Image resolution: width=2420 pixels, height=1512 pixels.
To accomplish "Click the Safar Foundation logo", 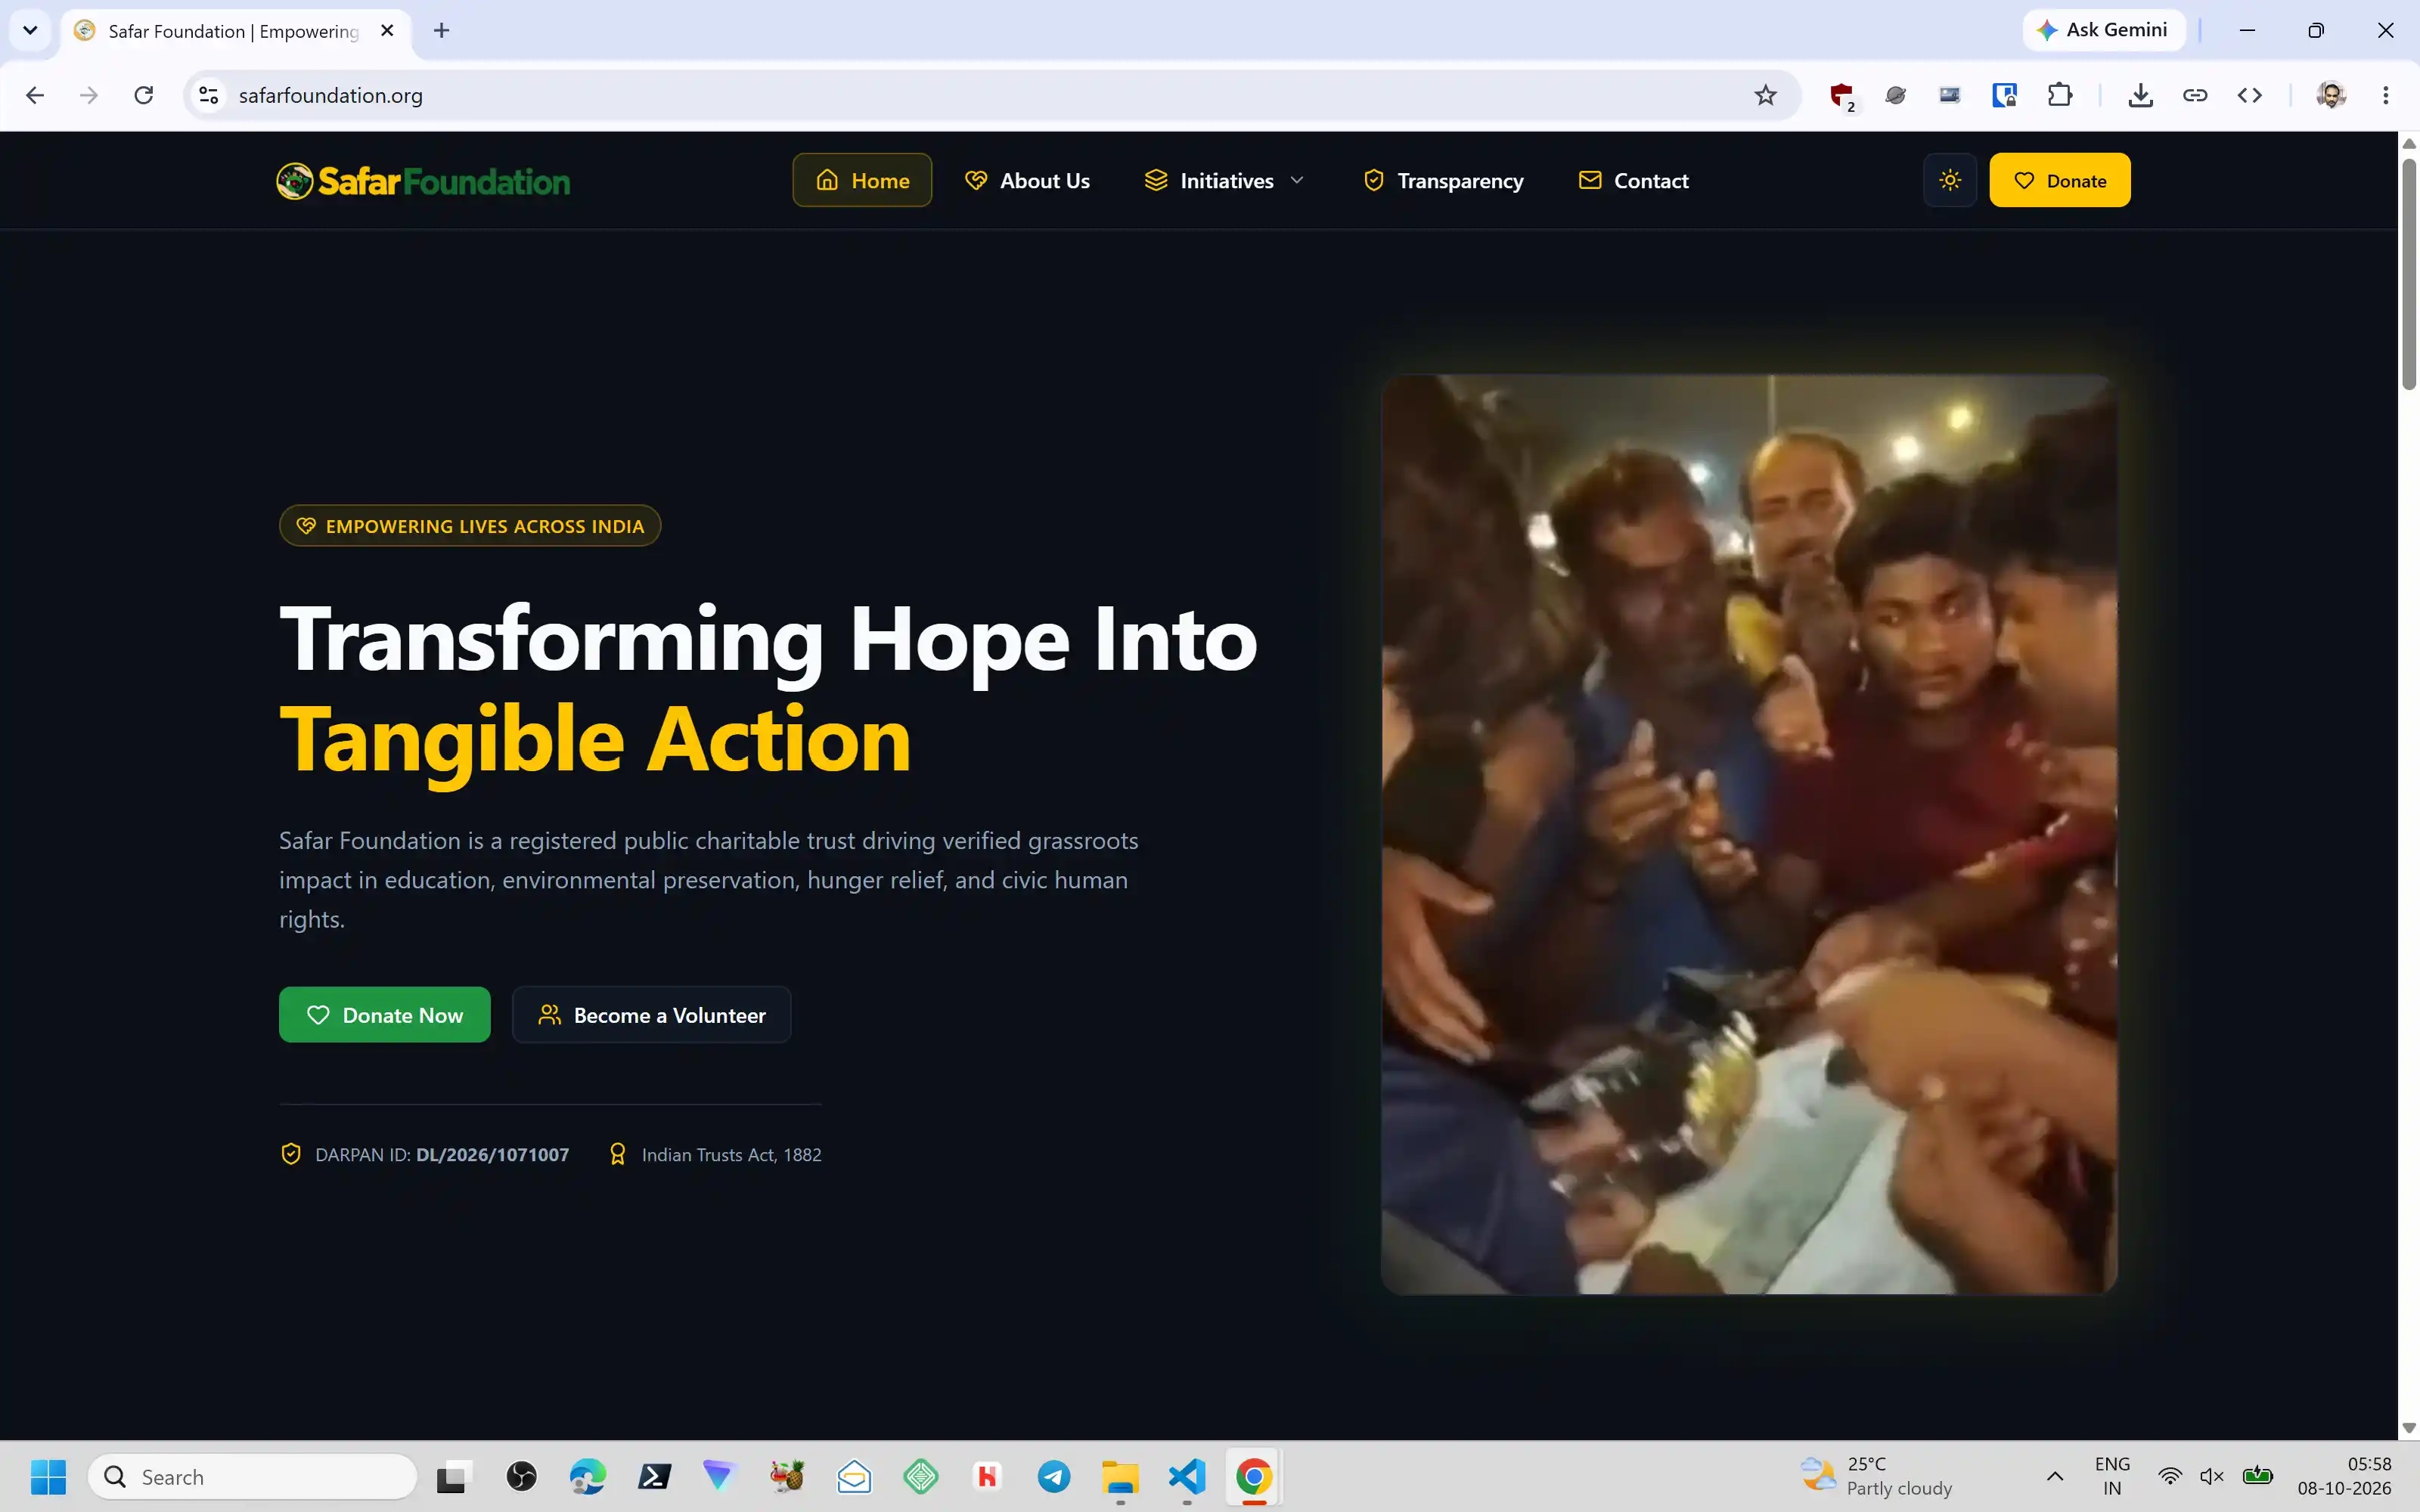I will 423,181.
